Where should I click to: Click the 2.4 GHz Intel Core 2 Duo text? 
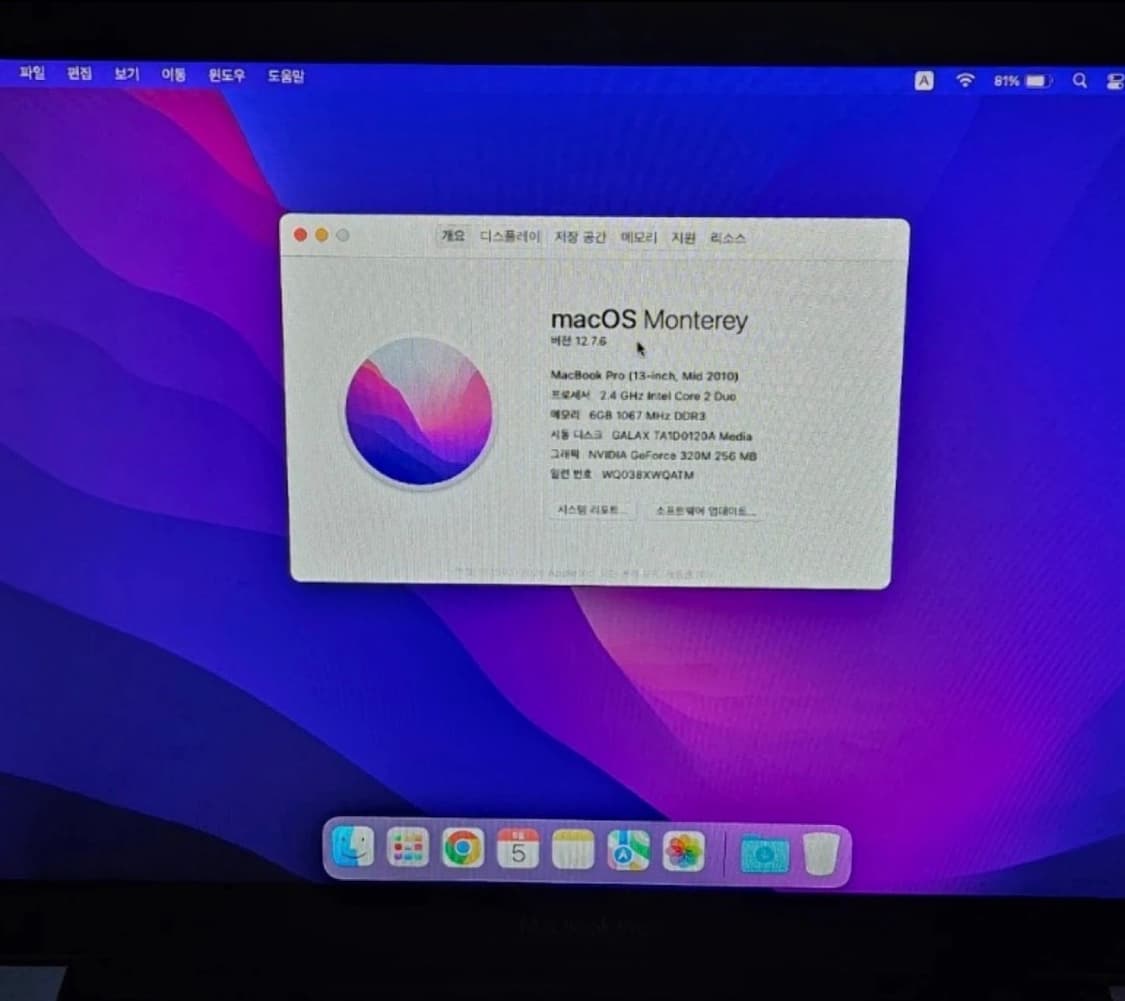(x=667, y=395)
